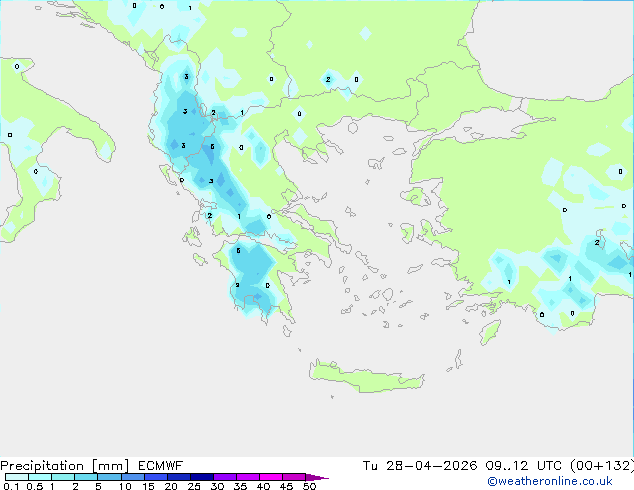Select the 45–50 mm legend swatch
Viewport: 634px width, 490px height.
coord(294,477)
